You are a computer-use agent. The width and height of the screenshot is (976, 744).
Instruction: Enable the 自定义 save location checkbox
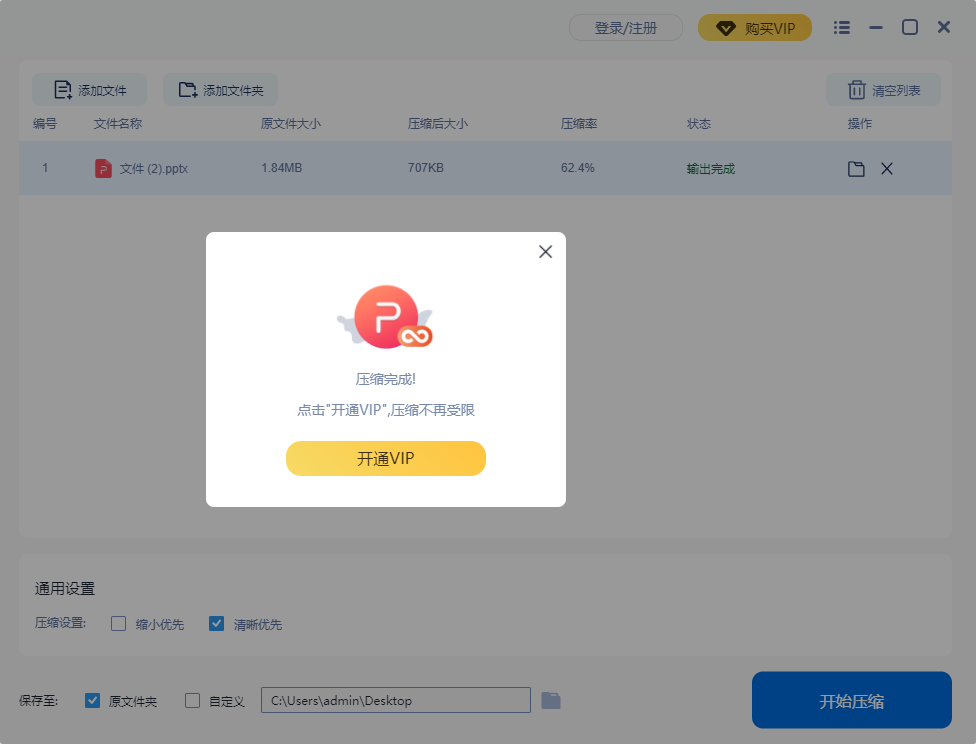[x=192, y=700]
